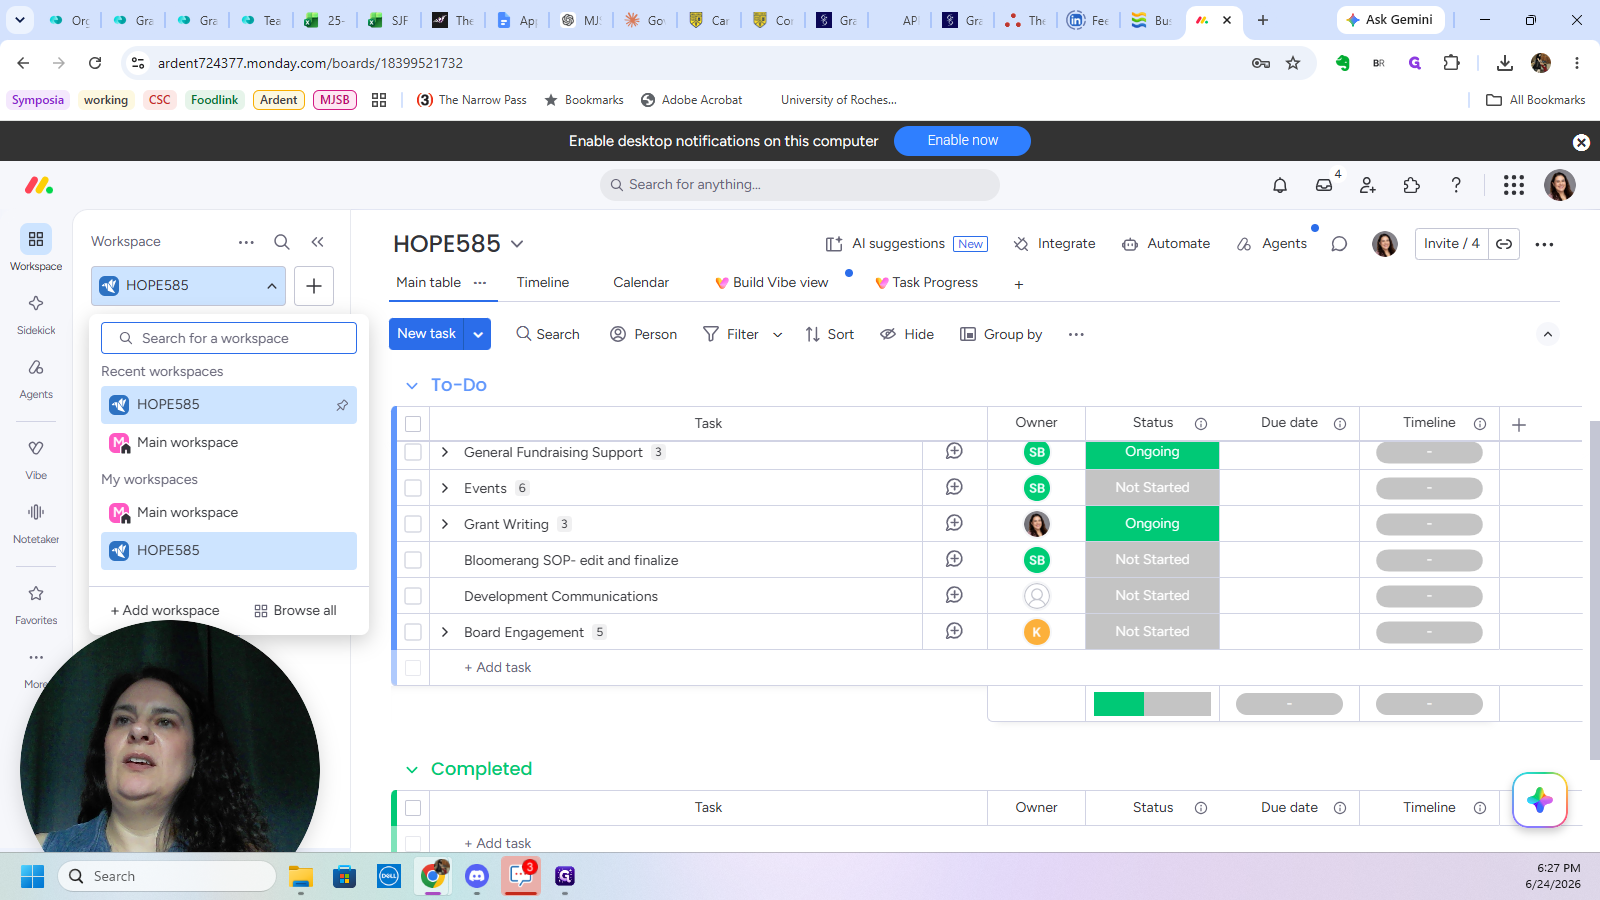Open conversation for General Fundraising Support
1600x900 pixels.
click(954, 452)
